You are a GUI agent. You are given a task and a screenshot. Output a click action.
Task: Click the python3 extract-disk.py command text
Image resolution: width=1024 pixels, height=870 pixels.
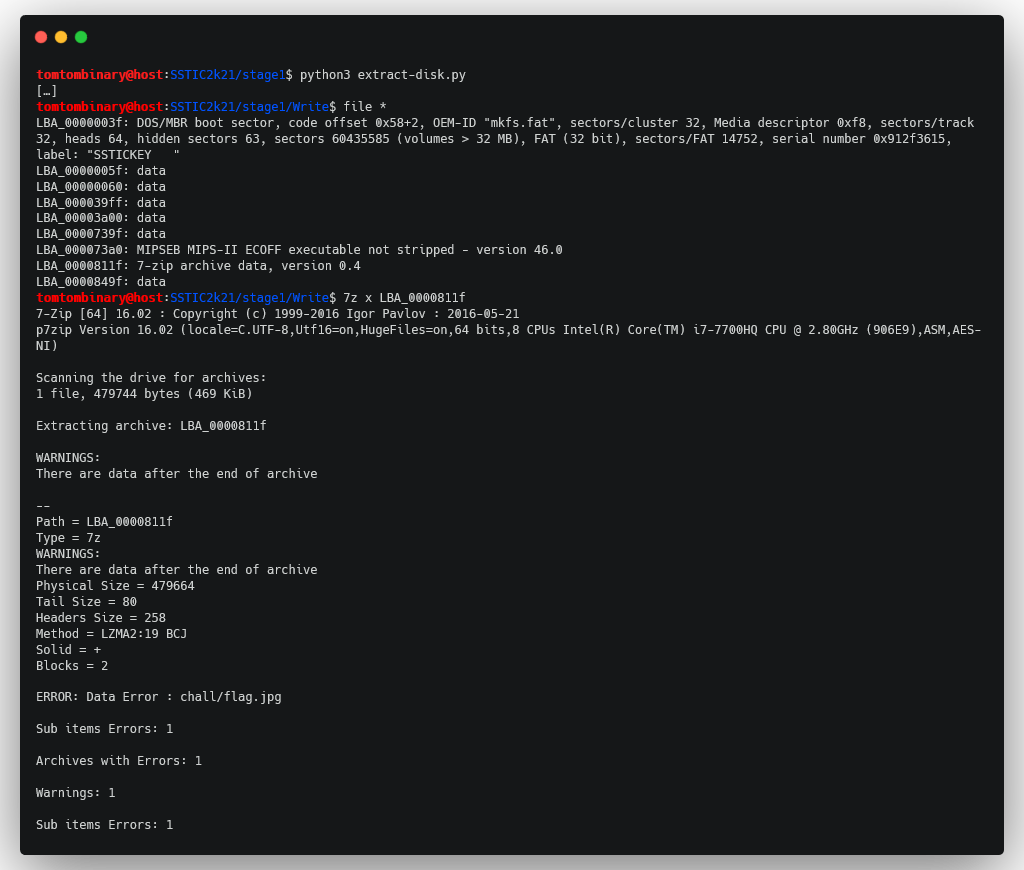tap(383, 75)
